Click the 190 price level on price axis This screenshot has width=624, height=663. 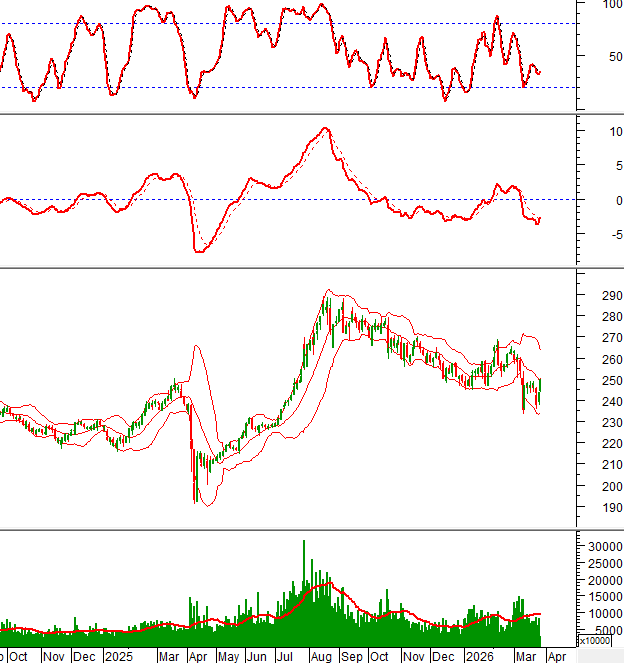point(598,508)
